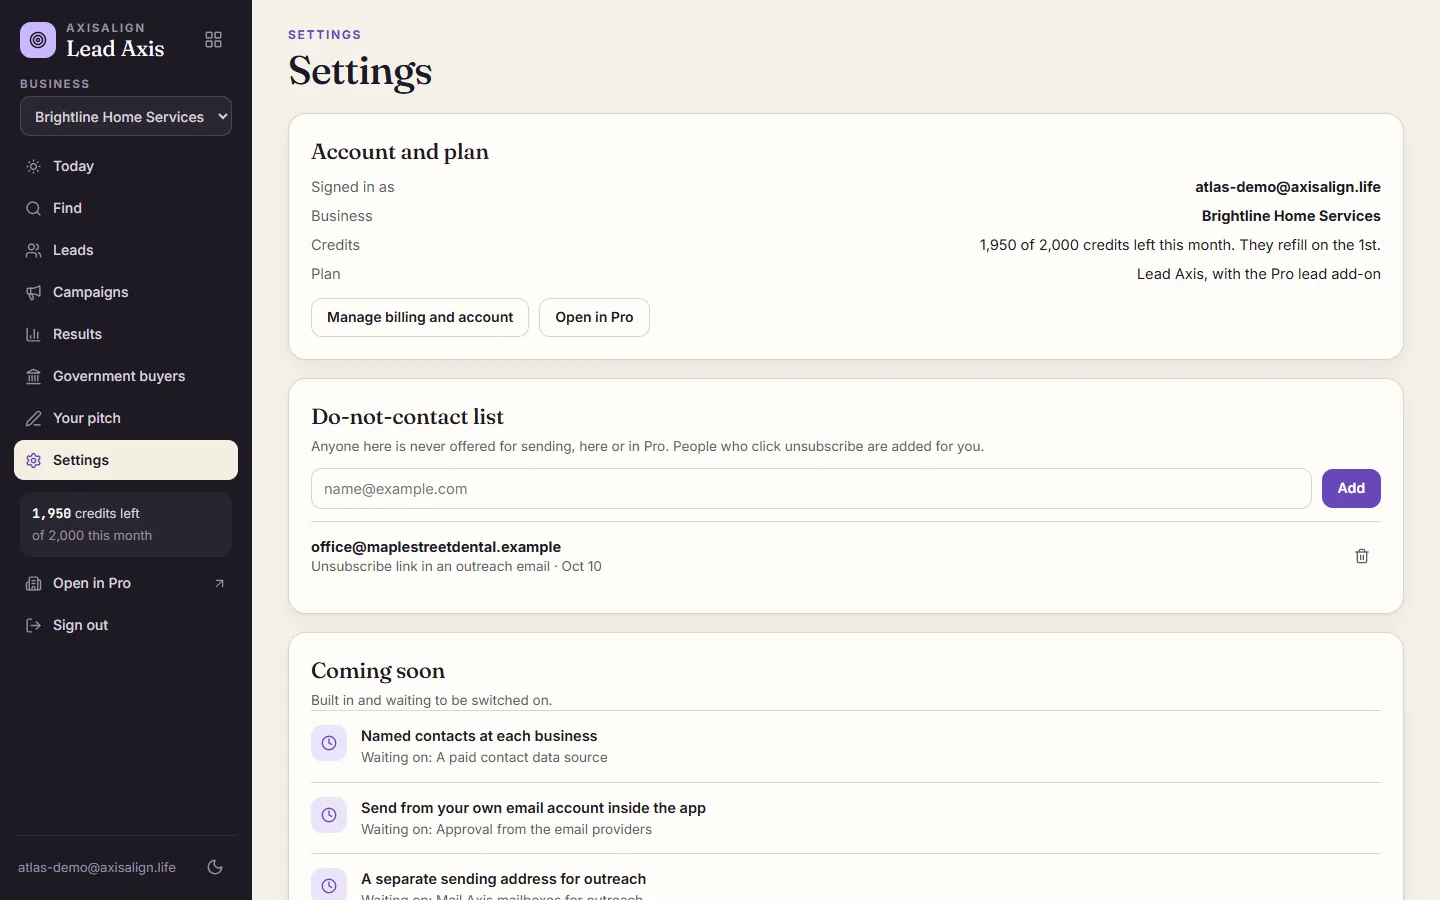This screenshot has height=900, width=1440.
Task: Open the Campaigns page
Action: (x=126, y=292)
